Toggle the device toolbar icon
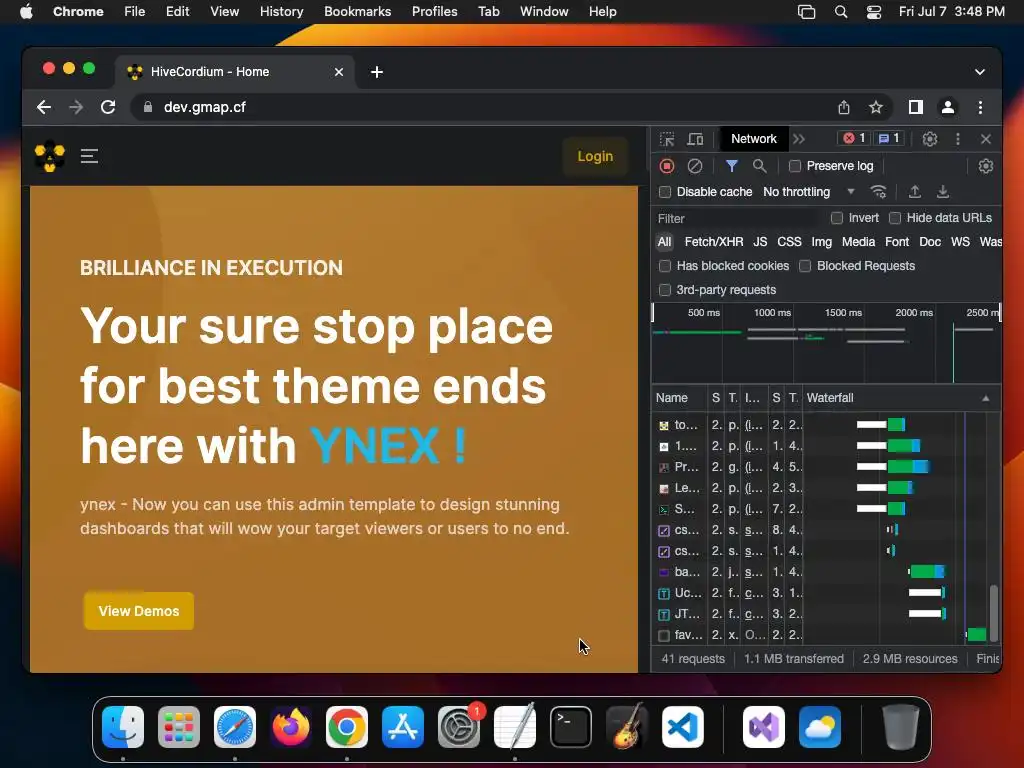The image size is (1024, 768). coord(695,139)
